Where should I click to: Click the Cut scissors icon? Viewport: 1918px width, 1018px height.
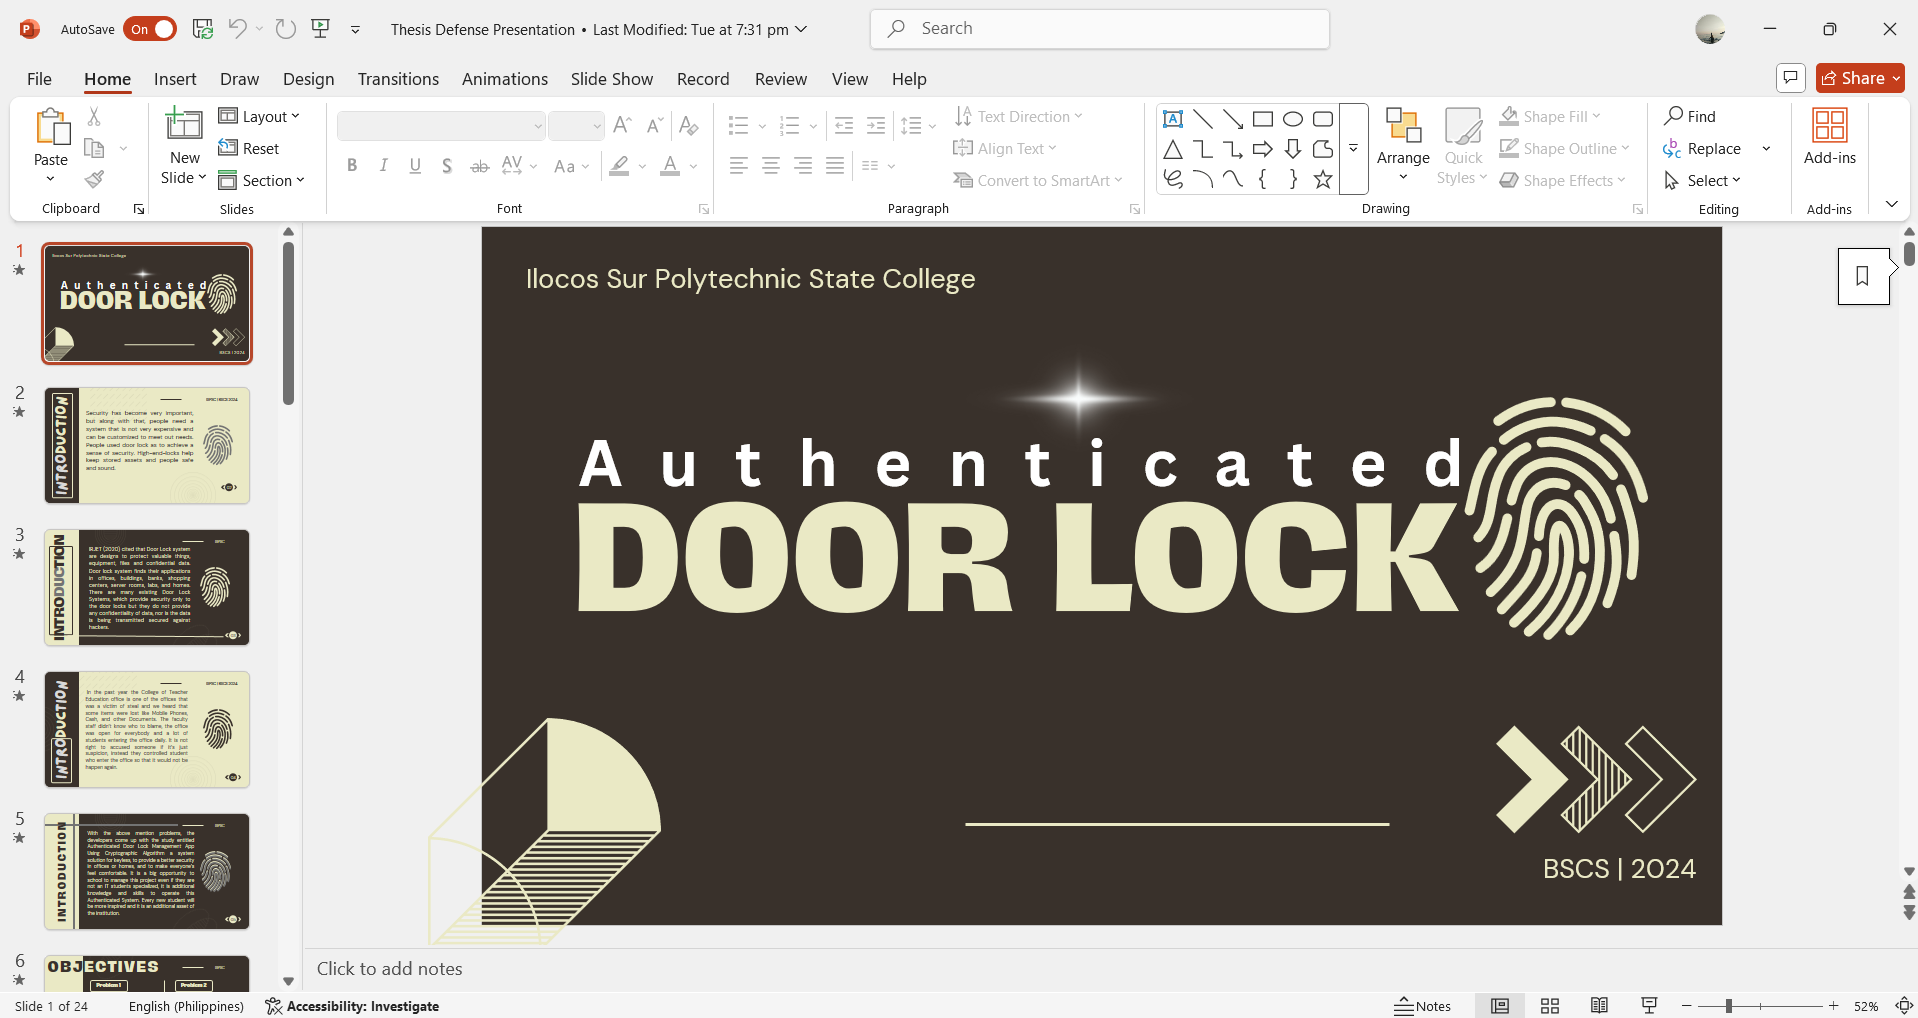(x=94, y=117)
